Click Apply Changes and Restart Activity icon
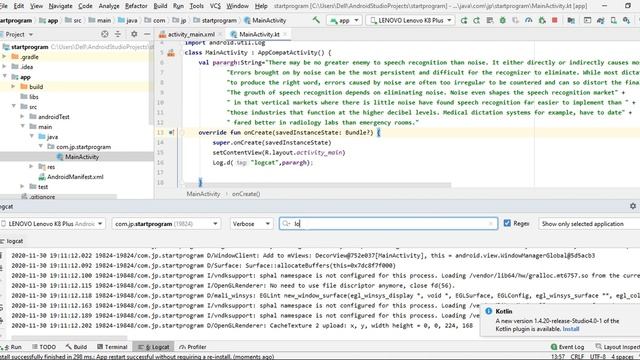The image size is (640, 360). tap(477, 20)
